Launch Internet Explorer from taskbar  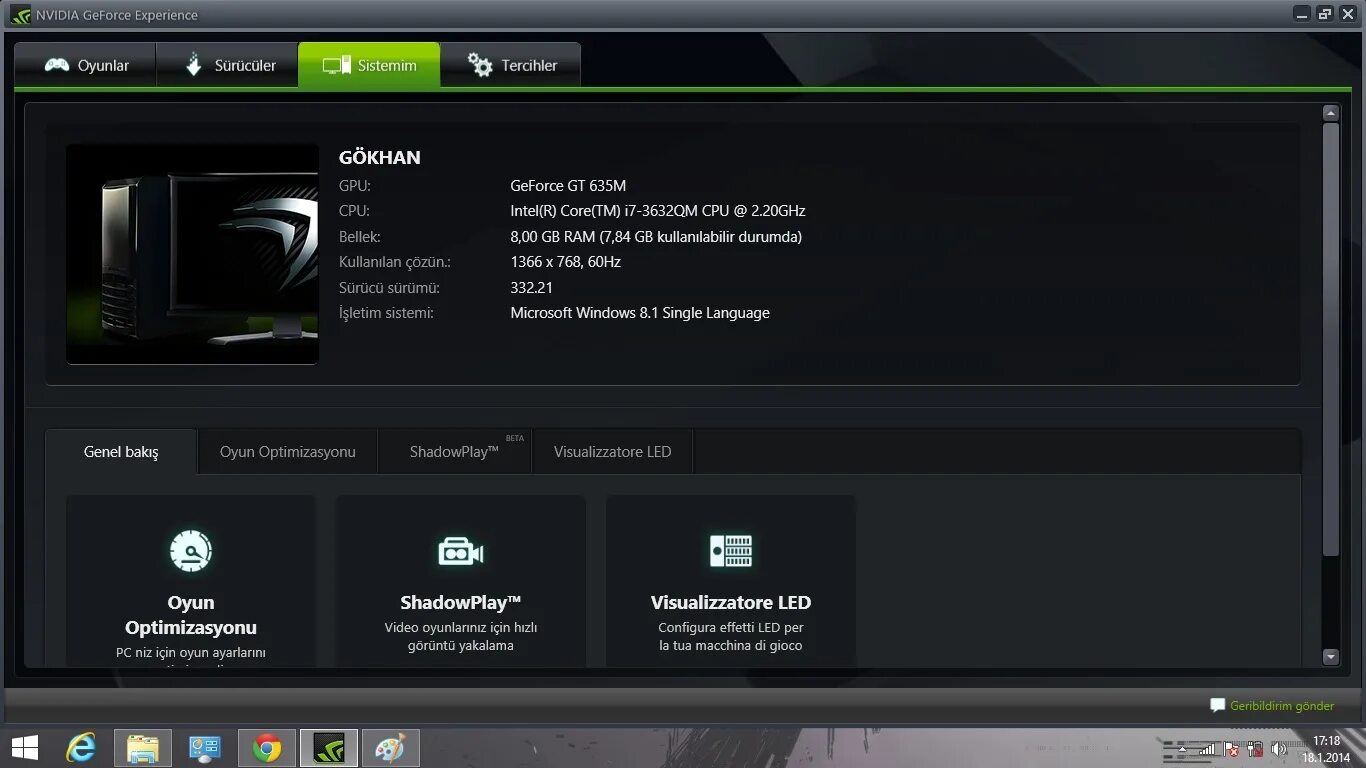click(x=81, y=748)
